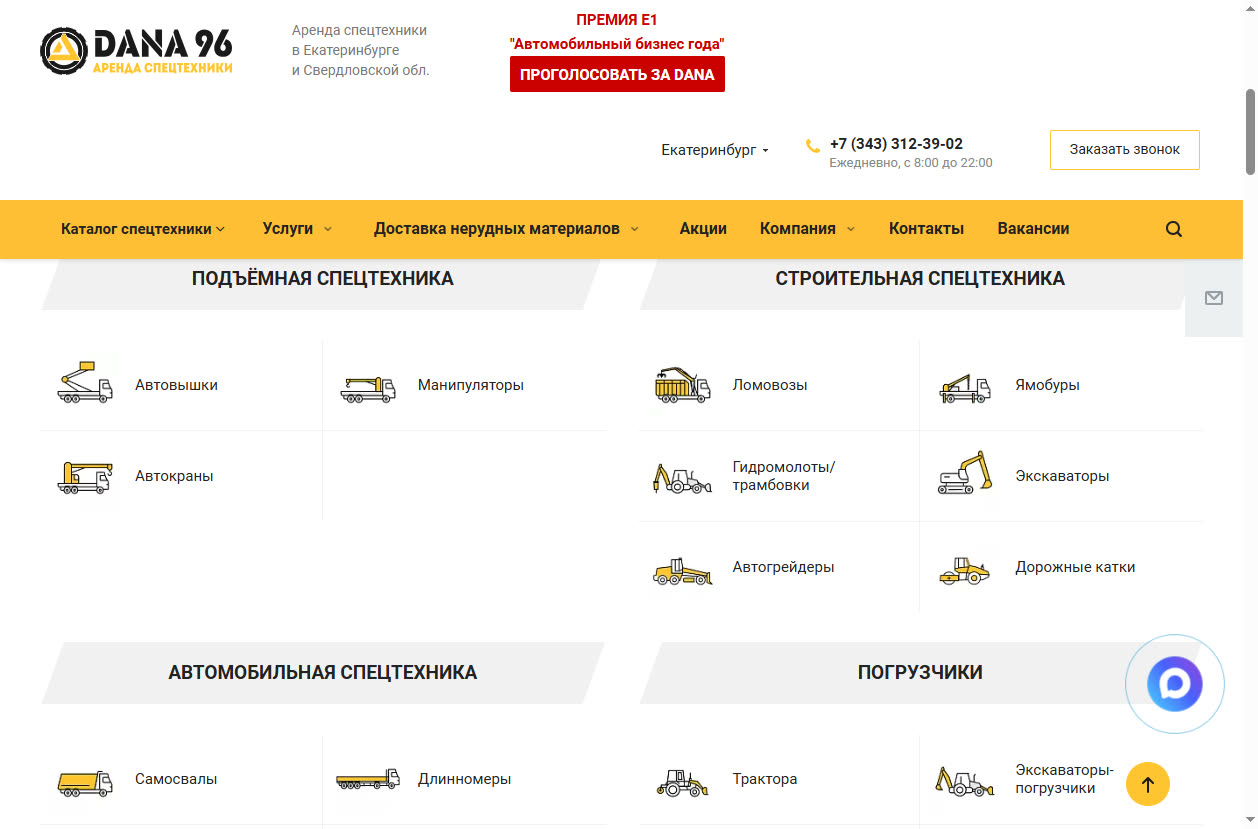Open the Екатеринбург city selector

pos(715,150)
